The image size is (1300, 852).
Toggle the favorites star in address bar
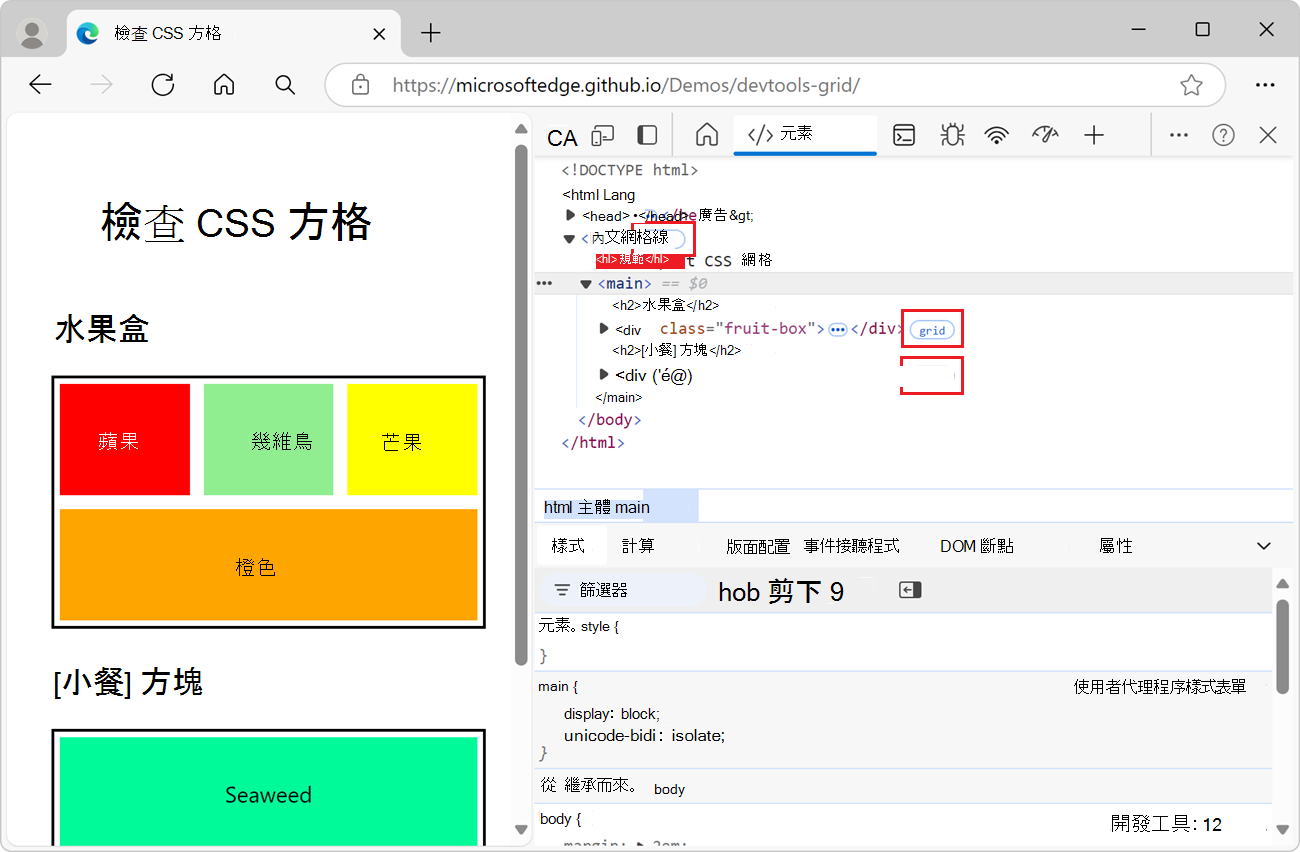pos(1191,85)
